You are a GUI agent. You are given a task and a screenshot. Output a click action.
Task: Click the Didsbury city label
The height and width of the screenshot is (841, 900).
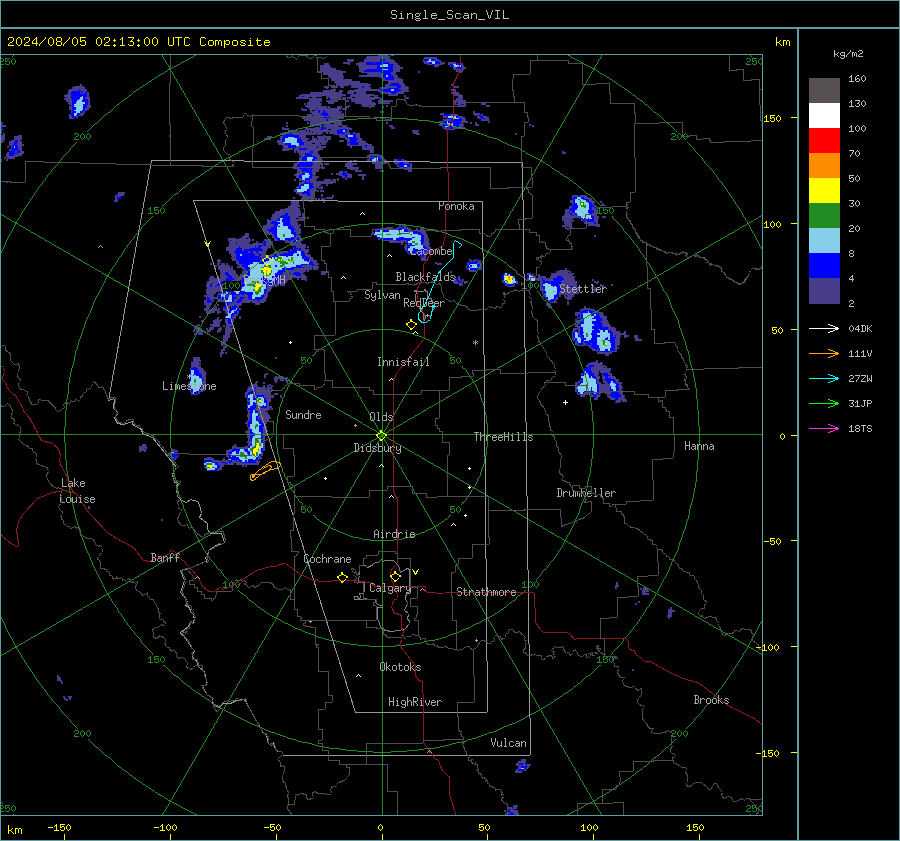(x=377, y=448)
